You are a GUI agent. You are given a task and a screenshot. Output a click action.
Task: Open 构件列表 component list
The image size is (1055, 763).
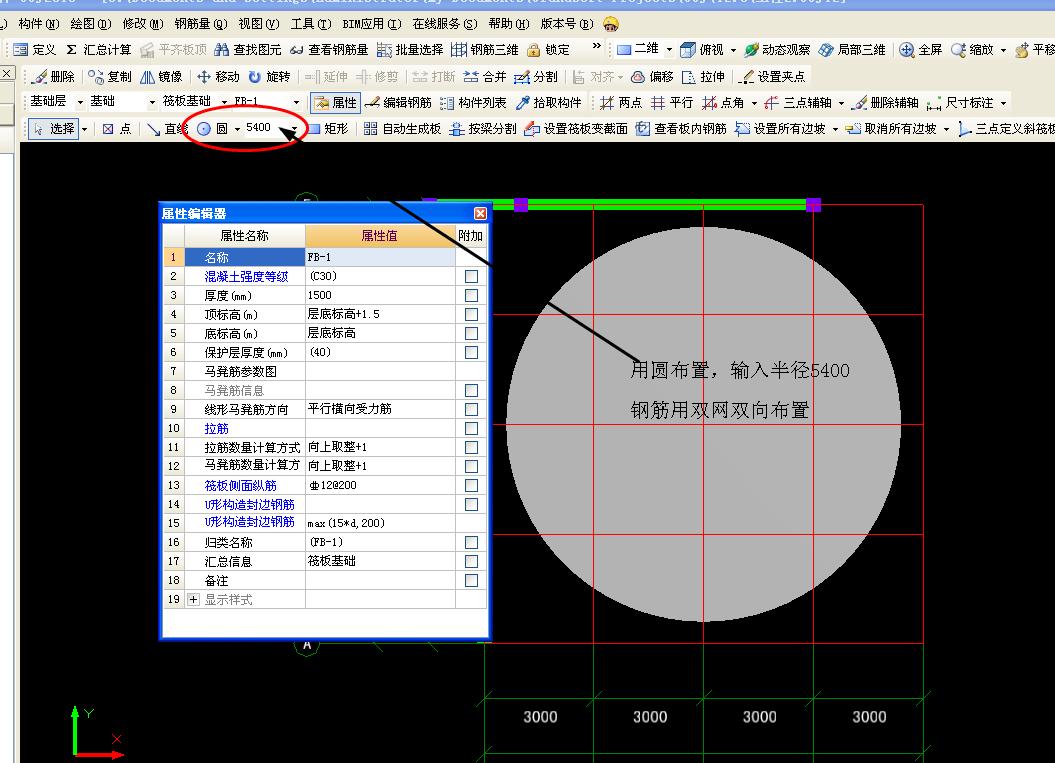tap(473, 103)
